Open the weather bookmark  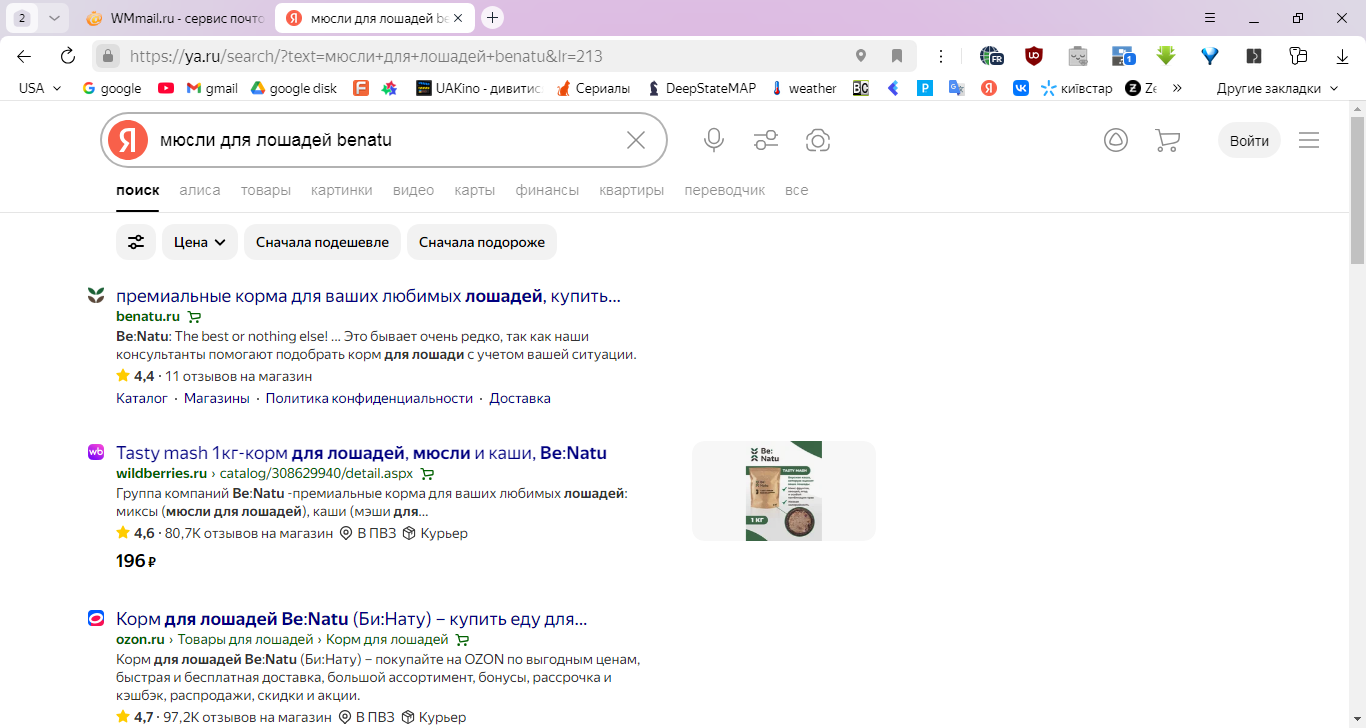[x=804, y=88]
